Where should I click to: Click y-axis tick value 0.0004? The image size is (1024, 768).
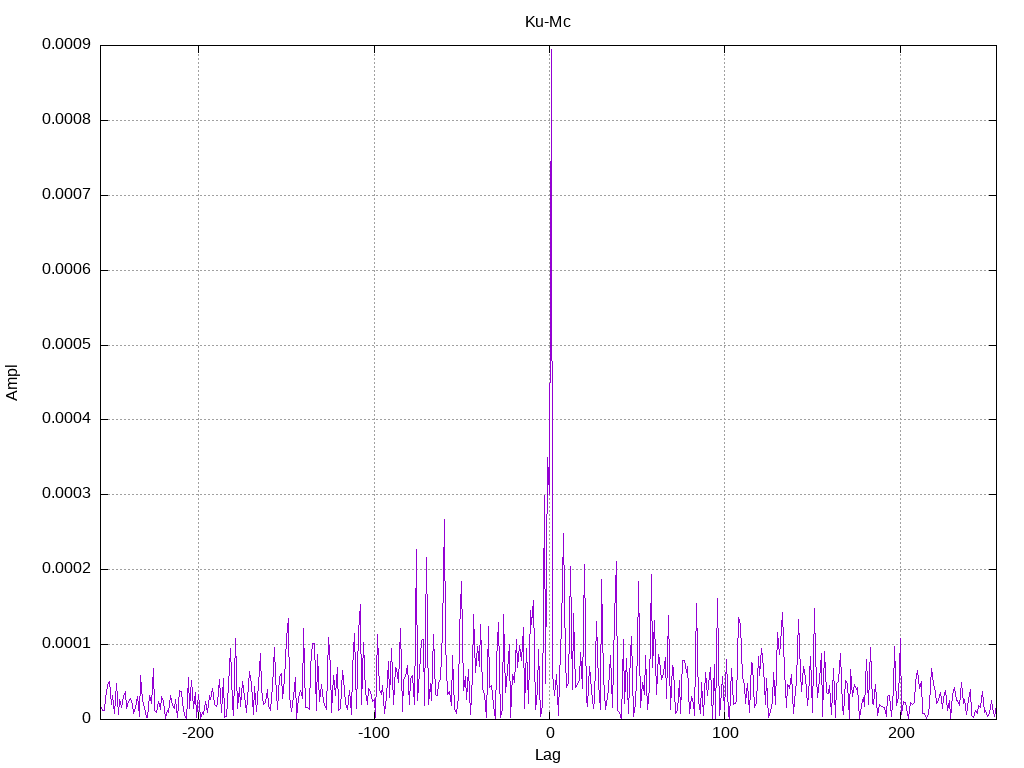[x=67, y=418]
